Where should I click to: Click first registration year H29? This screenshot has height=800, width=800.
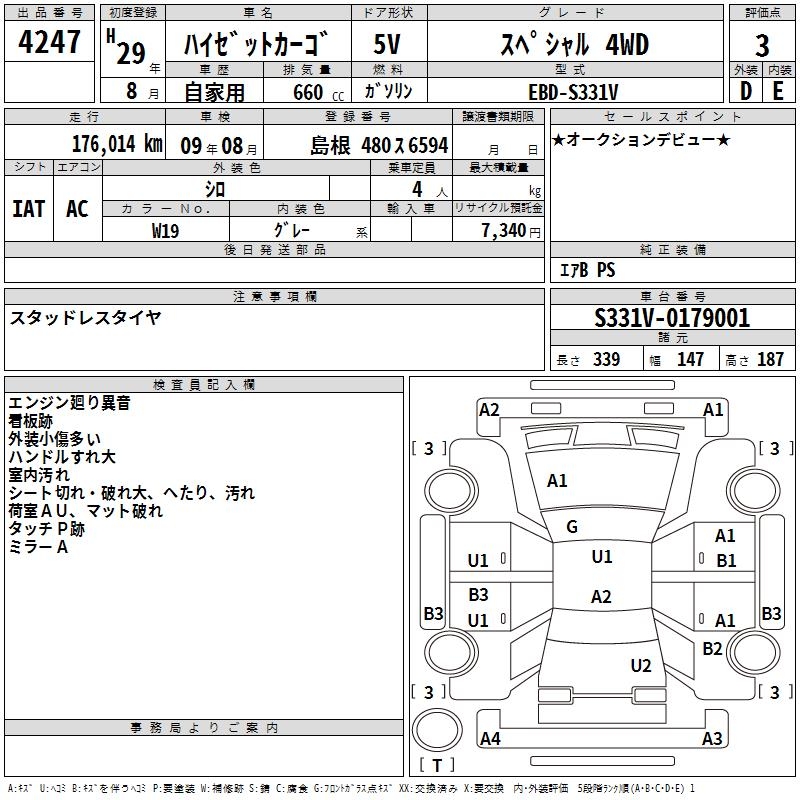(x=126, y=47)
